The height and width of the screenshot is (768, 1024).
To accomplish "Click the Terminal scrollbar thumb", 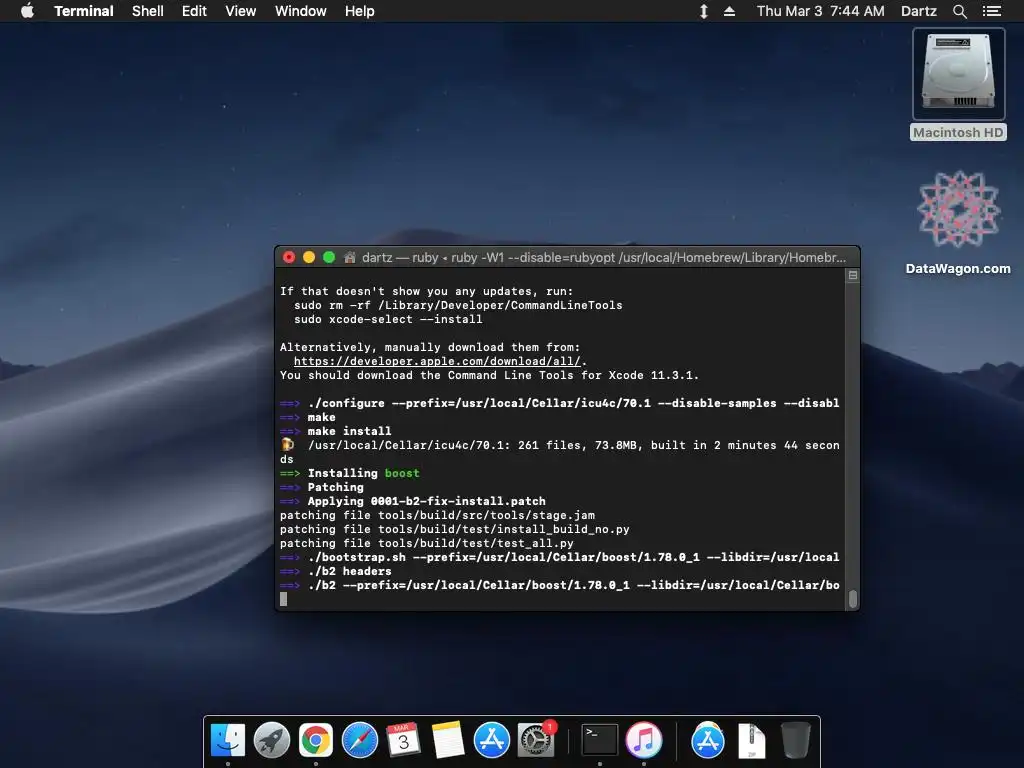I will click(x=852, y=598).
